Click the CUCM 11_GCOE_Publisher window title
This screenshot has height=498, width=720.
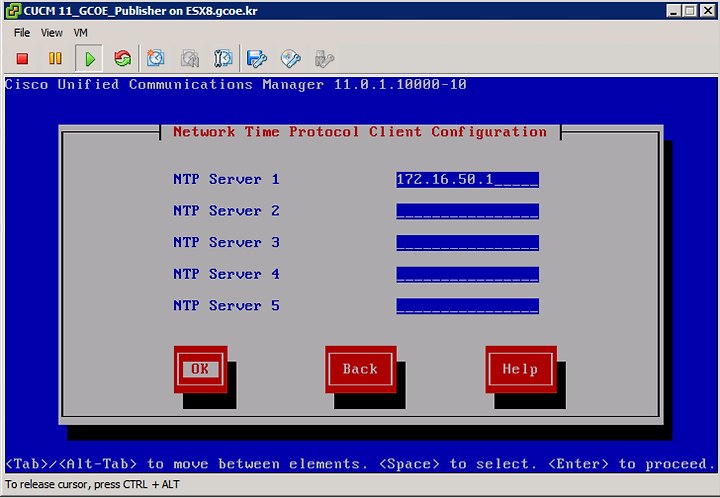(140, 11)
